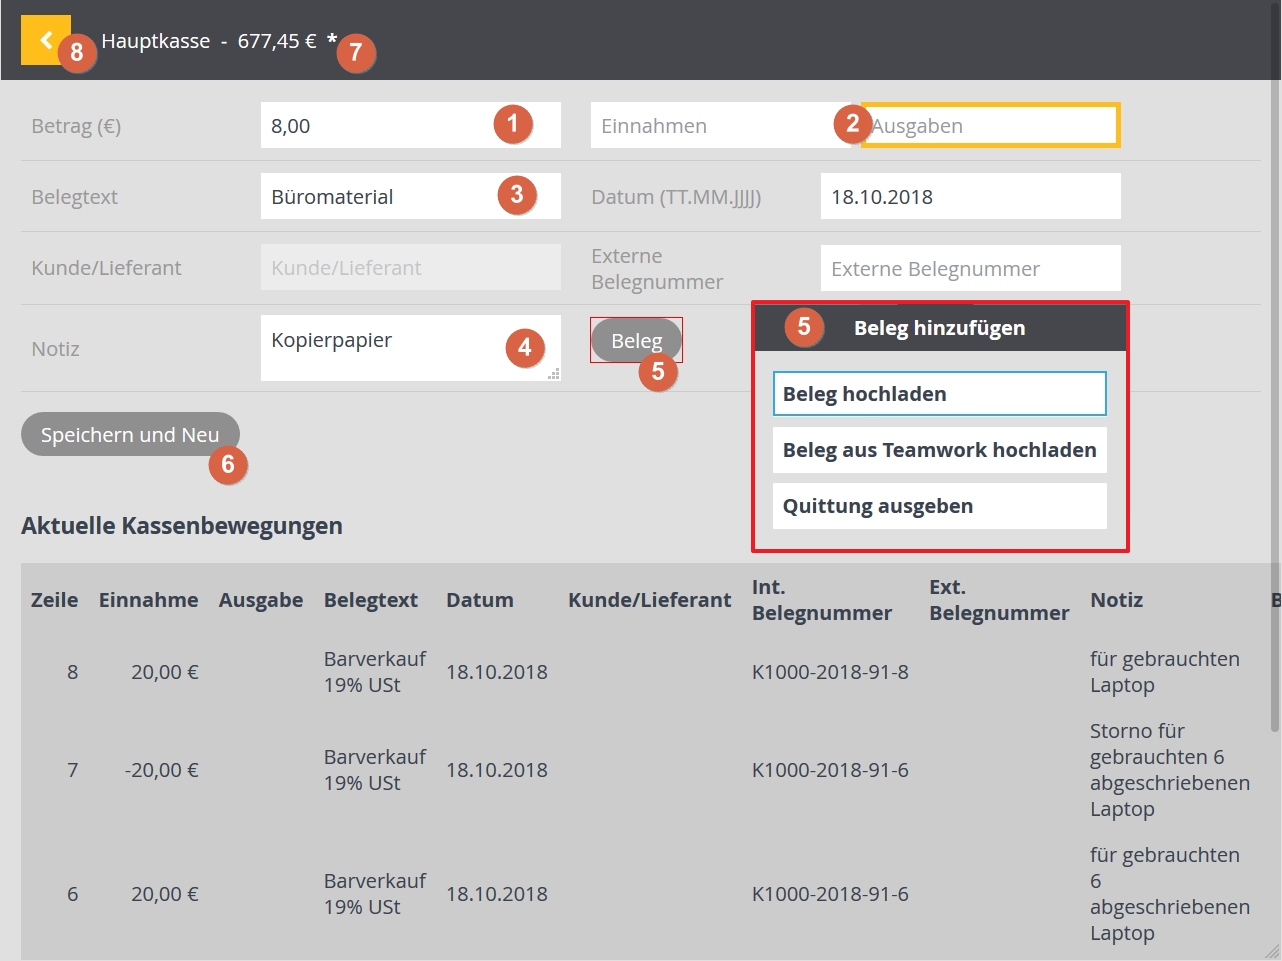Click the Notiz column header in table

point(1117,600)
